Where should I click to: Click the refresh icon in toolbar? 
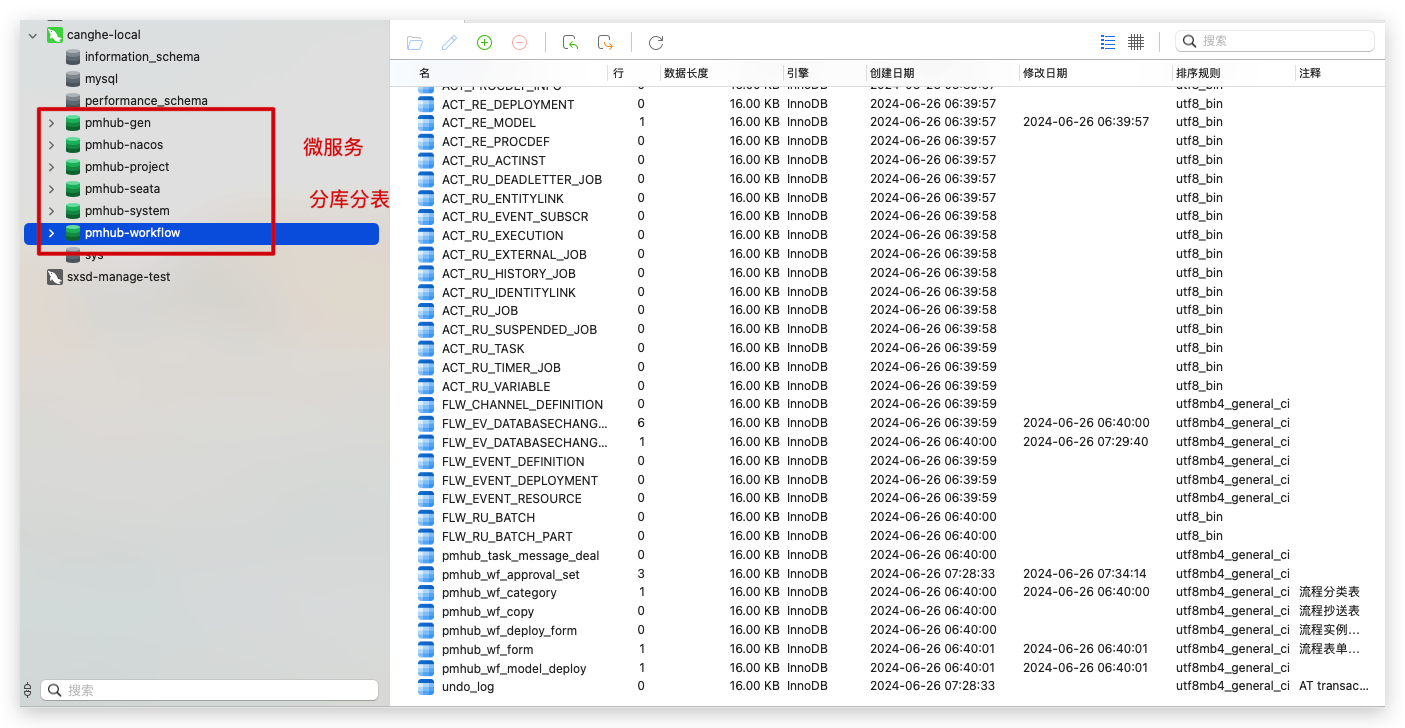pyautogui.click(x=656, y=42)
